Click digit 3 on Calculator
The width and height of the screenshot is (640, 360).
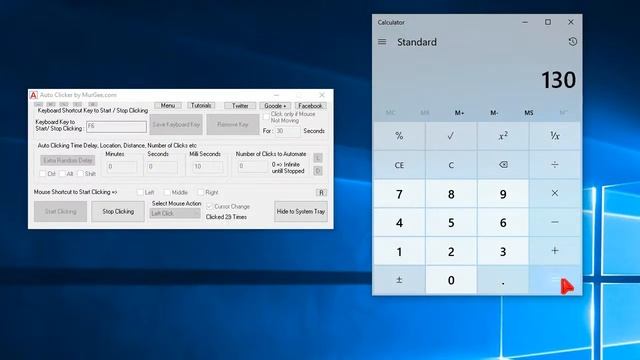point(503,251)
